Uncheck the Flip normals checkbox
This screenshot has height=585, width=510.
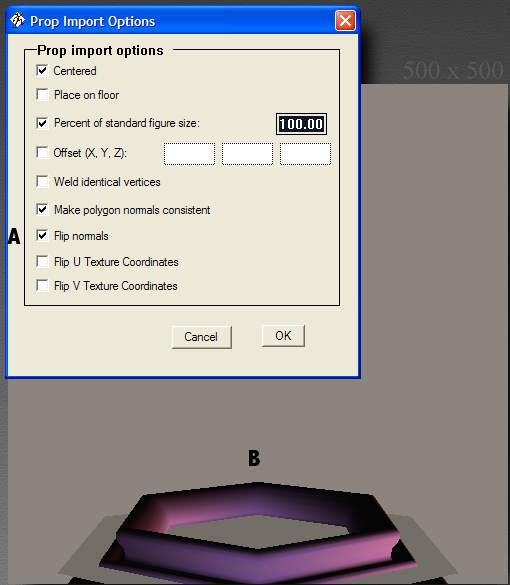(x=42, y=235)
